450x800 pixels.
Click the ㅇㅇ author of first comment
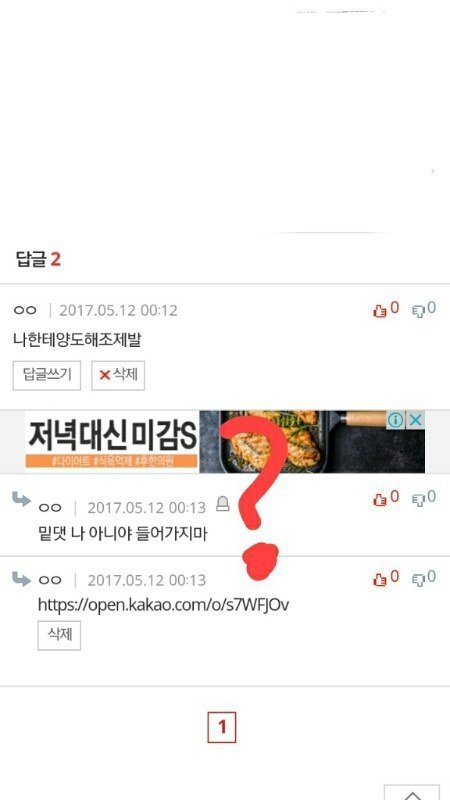[25, 310]
